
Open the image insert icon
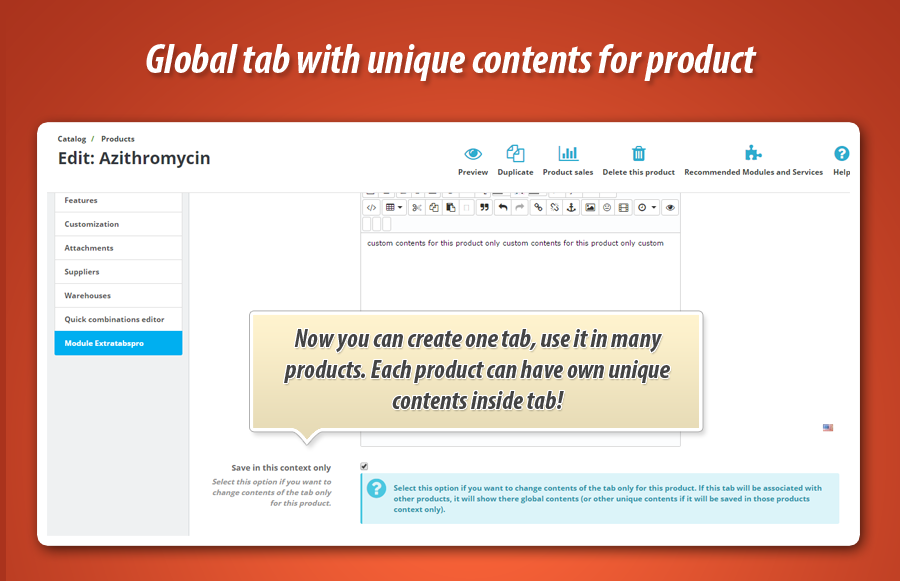[x=589, y=207]
